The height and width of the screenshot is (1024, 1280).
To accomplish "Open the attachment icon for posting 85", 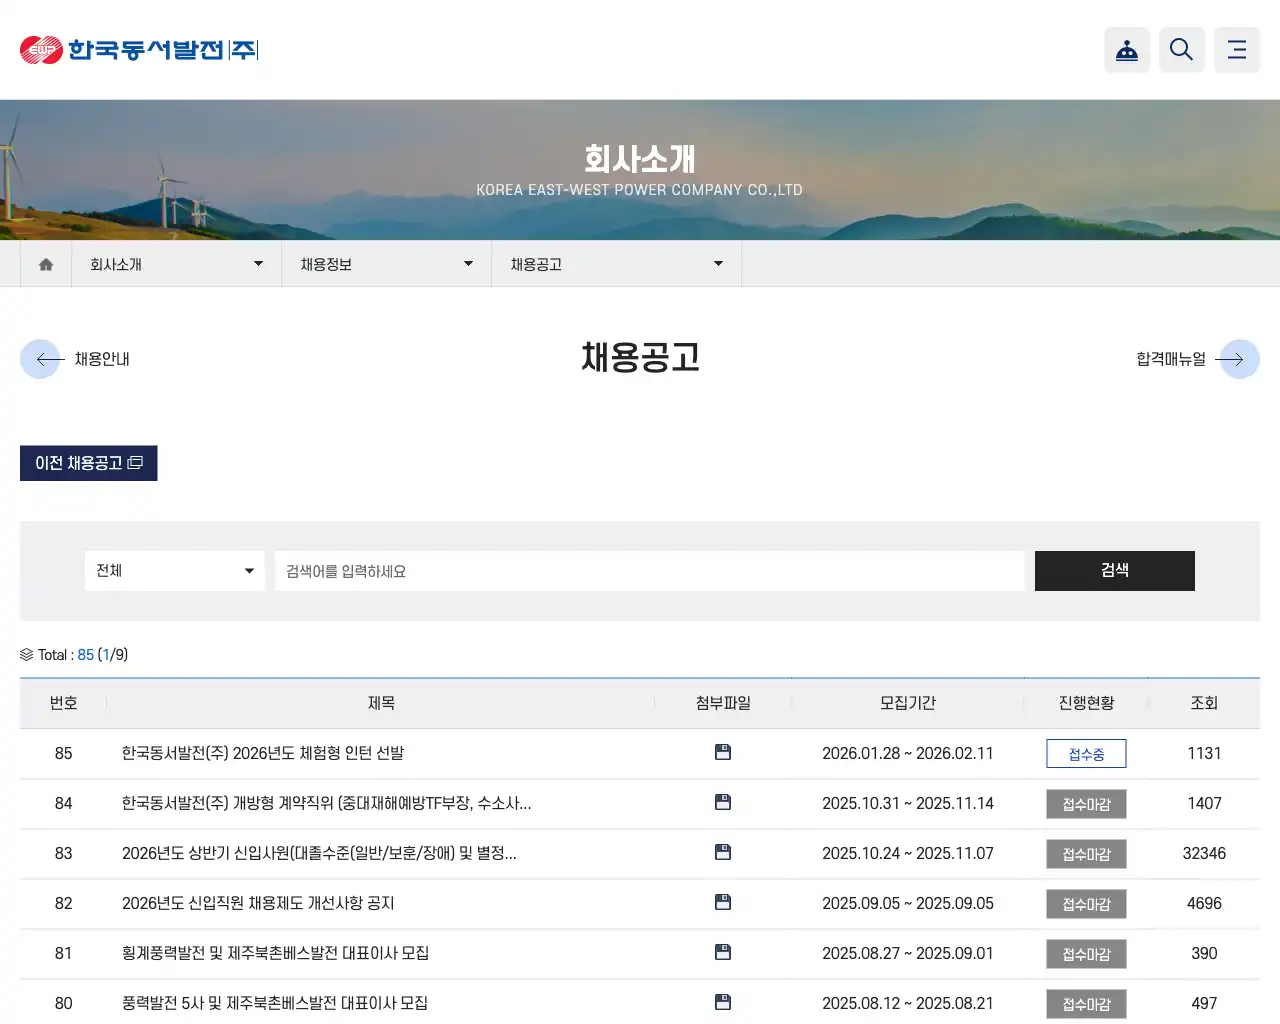I will (722, 752).
